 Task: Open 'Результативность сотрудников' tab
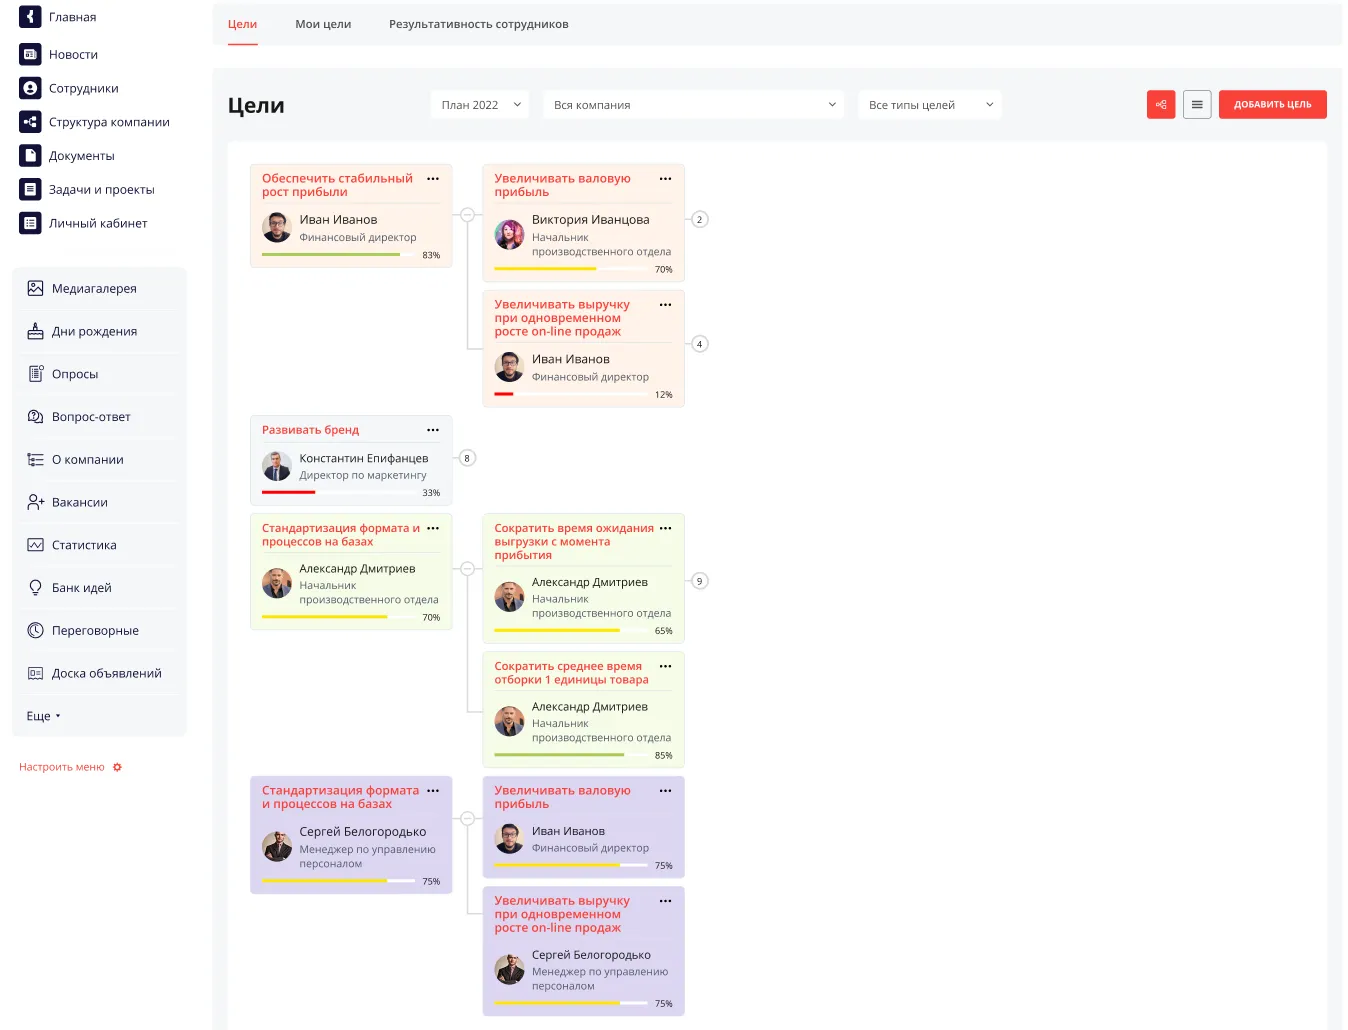478,24
